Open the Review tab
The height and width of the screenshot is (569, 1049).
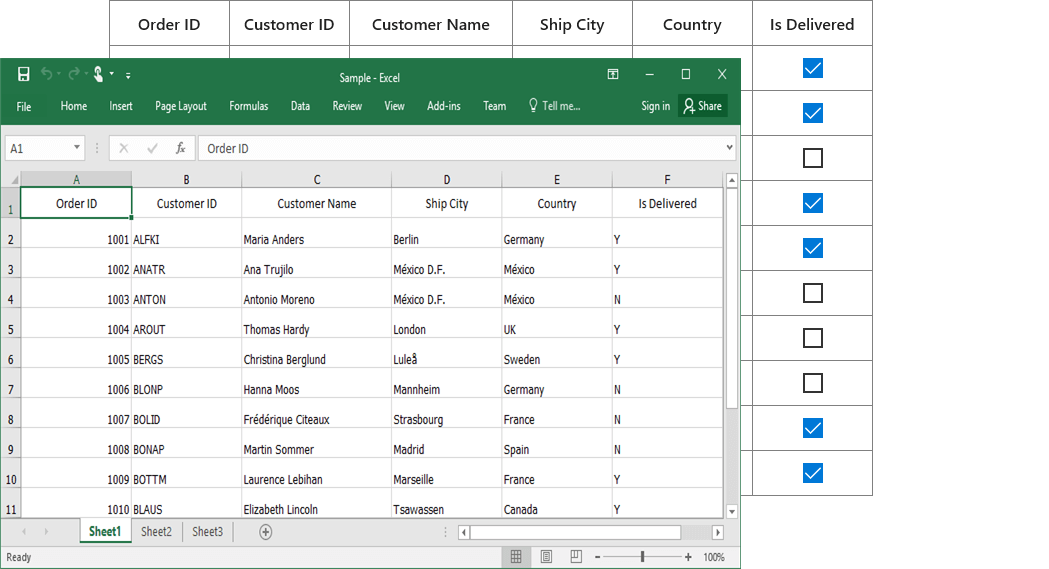(x=347, y=106)
